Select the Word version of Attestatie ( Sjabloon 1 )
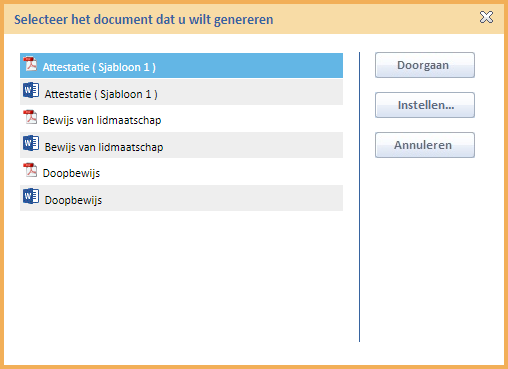The width and height of the screenshot is (508, 369). pyautogui.click(x=181, y=92)
